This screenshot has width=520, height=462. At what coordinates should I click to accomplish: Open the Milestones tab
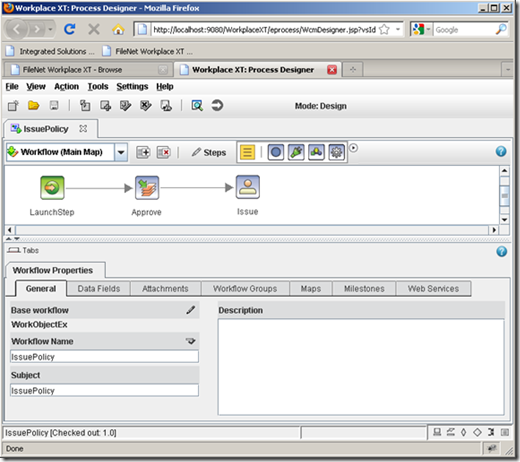[364, 289]
